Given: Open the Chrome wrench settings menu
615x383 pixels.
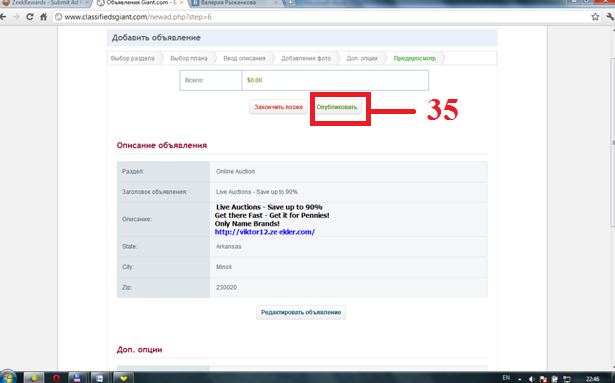Looking at the screenshot, I should (x=610, y=17).
